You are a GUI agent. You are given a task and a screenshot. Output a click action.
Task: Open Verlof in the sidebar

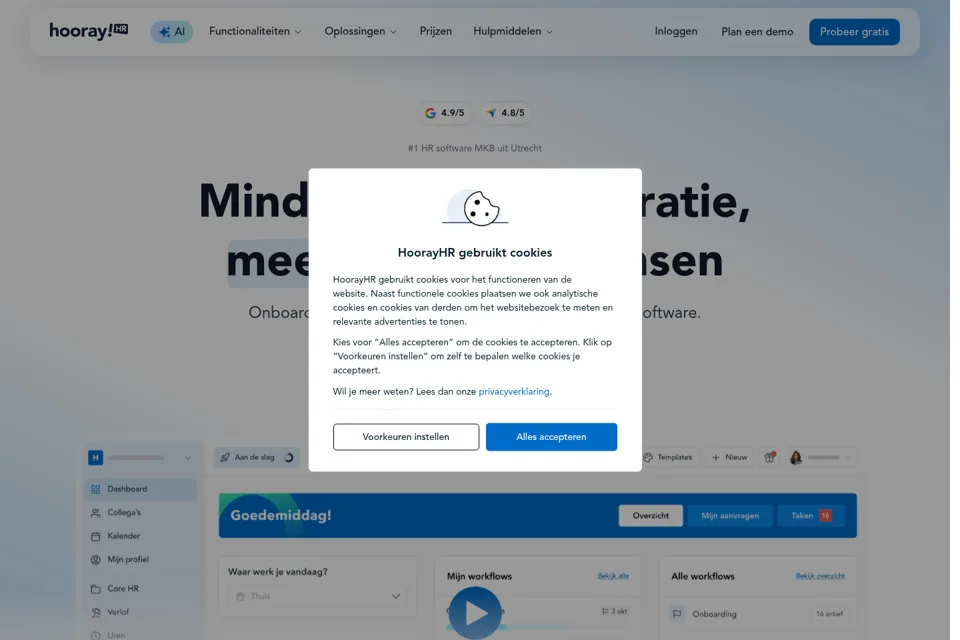coord(141,612)
